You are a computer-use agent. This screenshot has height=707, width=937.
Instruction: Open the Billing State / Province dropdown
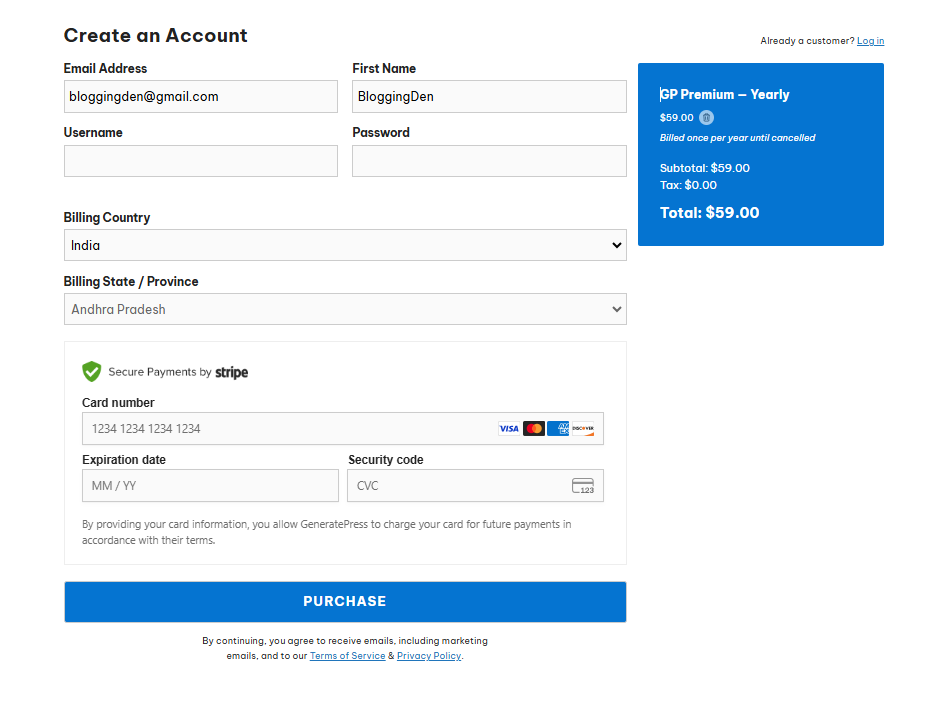pyautogui.click(x=345, y=309)
